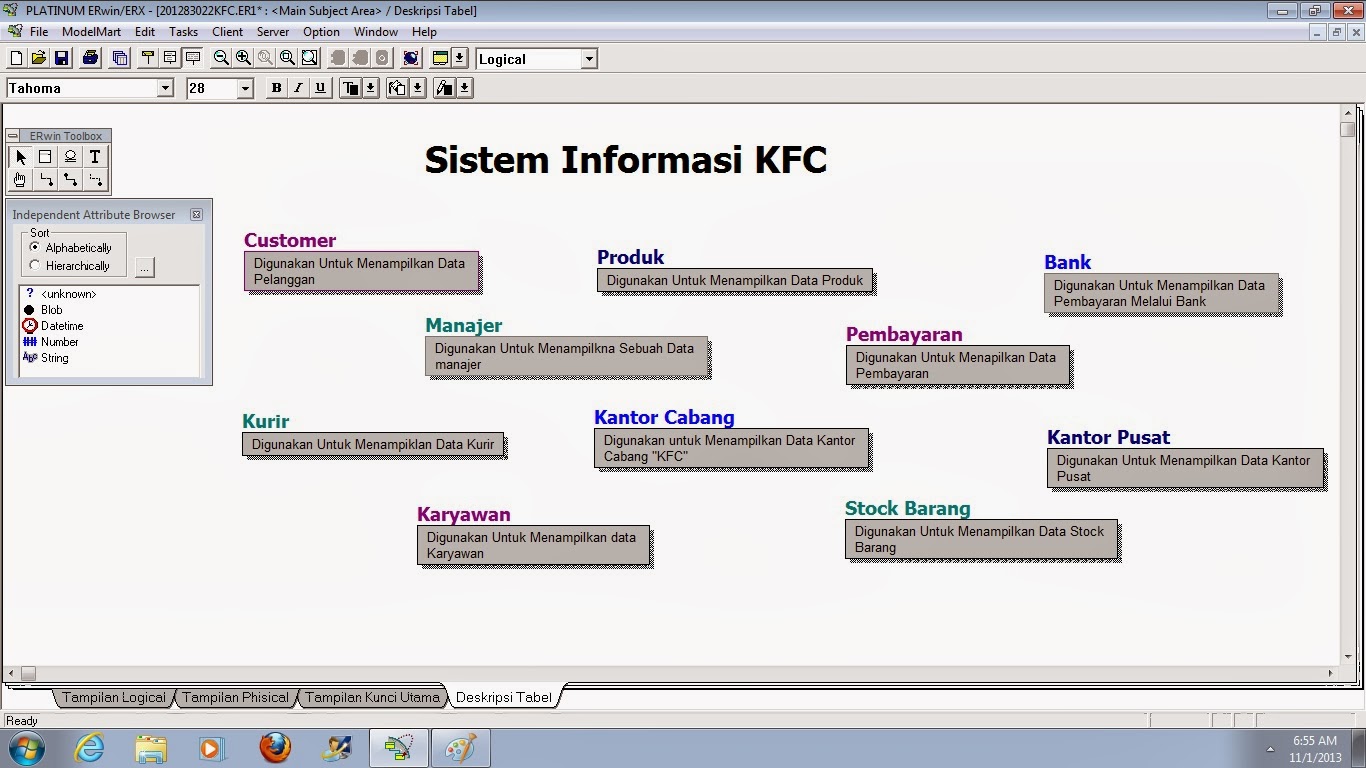The image size is (1366, 768).
Task: Open the Logical view dropdown
Action: (588, 59)
